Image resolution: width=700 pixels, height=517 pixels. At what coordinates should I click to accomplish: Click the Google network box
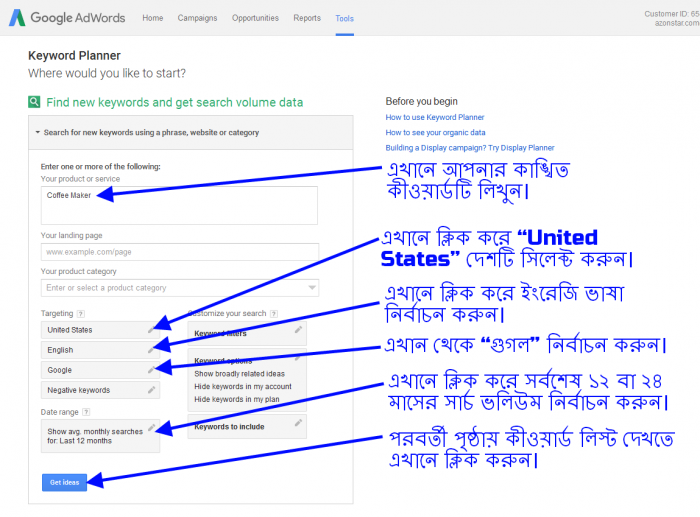(100, 370)
